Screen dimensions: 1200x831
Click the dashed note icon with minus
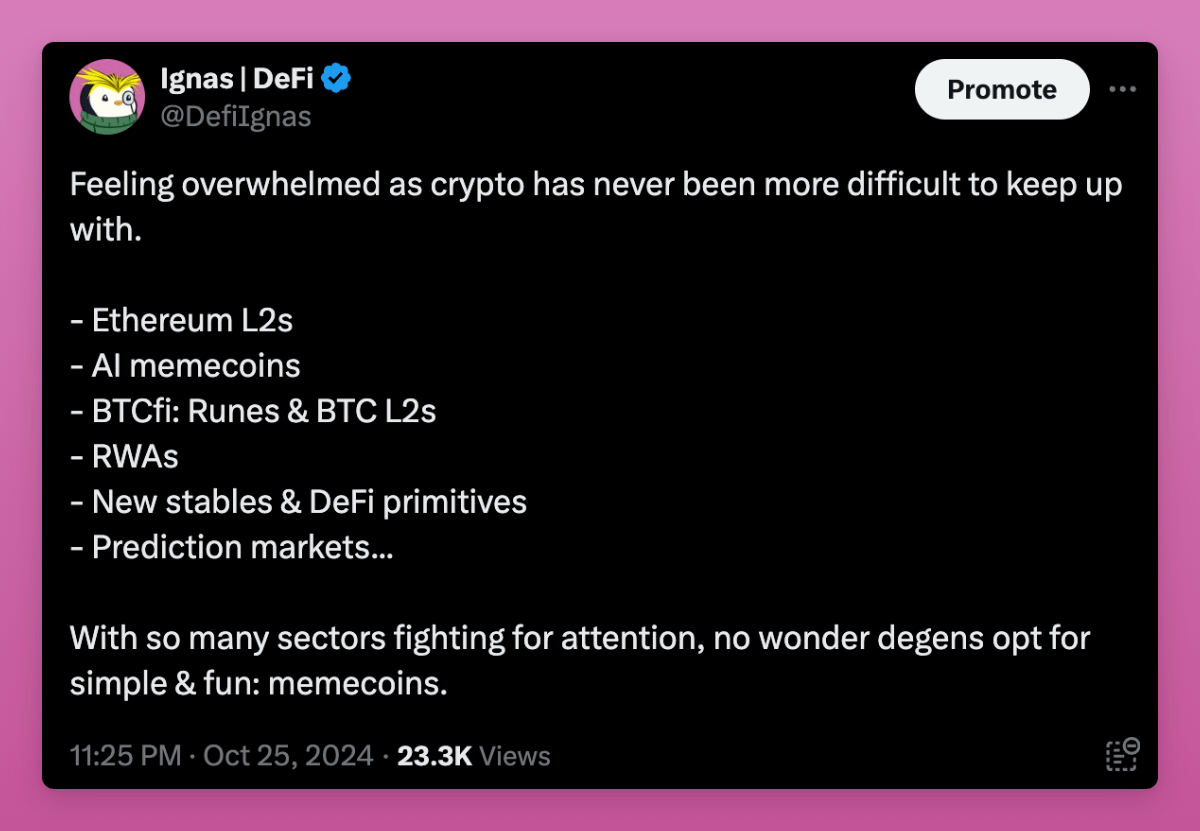[1122, 755]
